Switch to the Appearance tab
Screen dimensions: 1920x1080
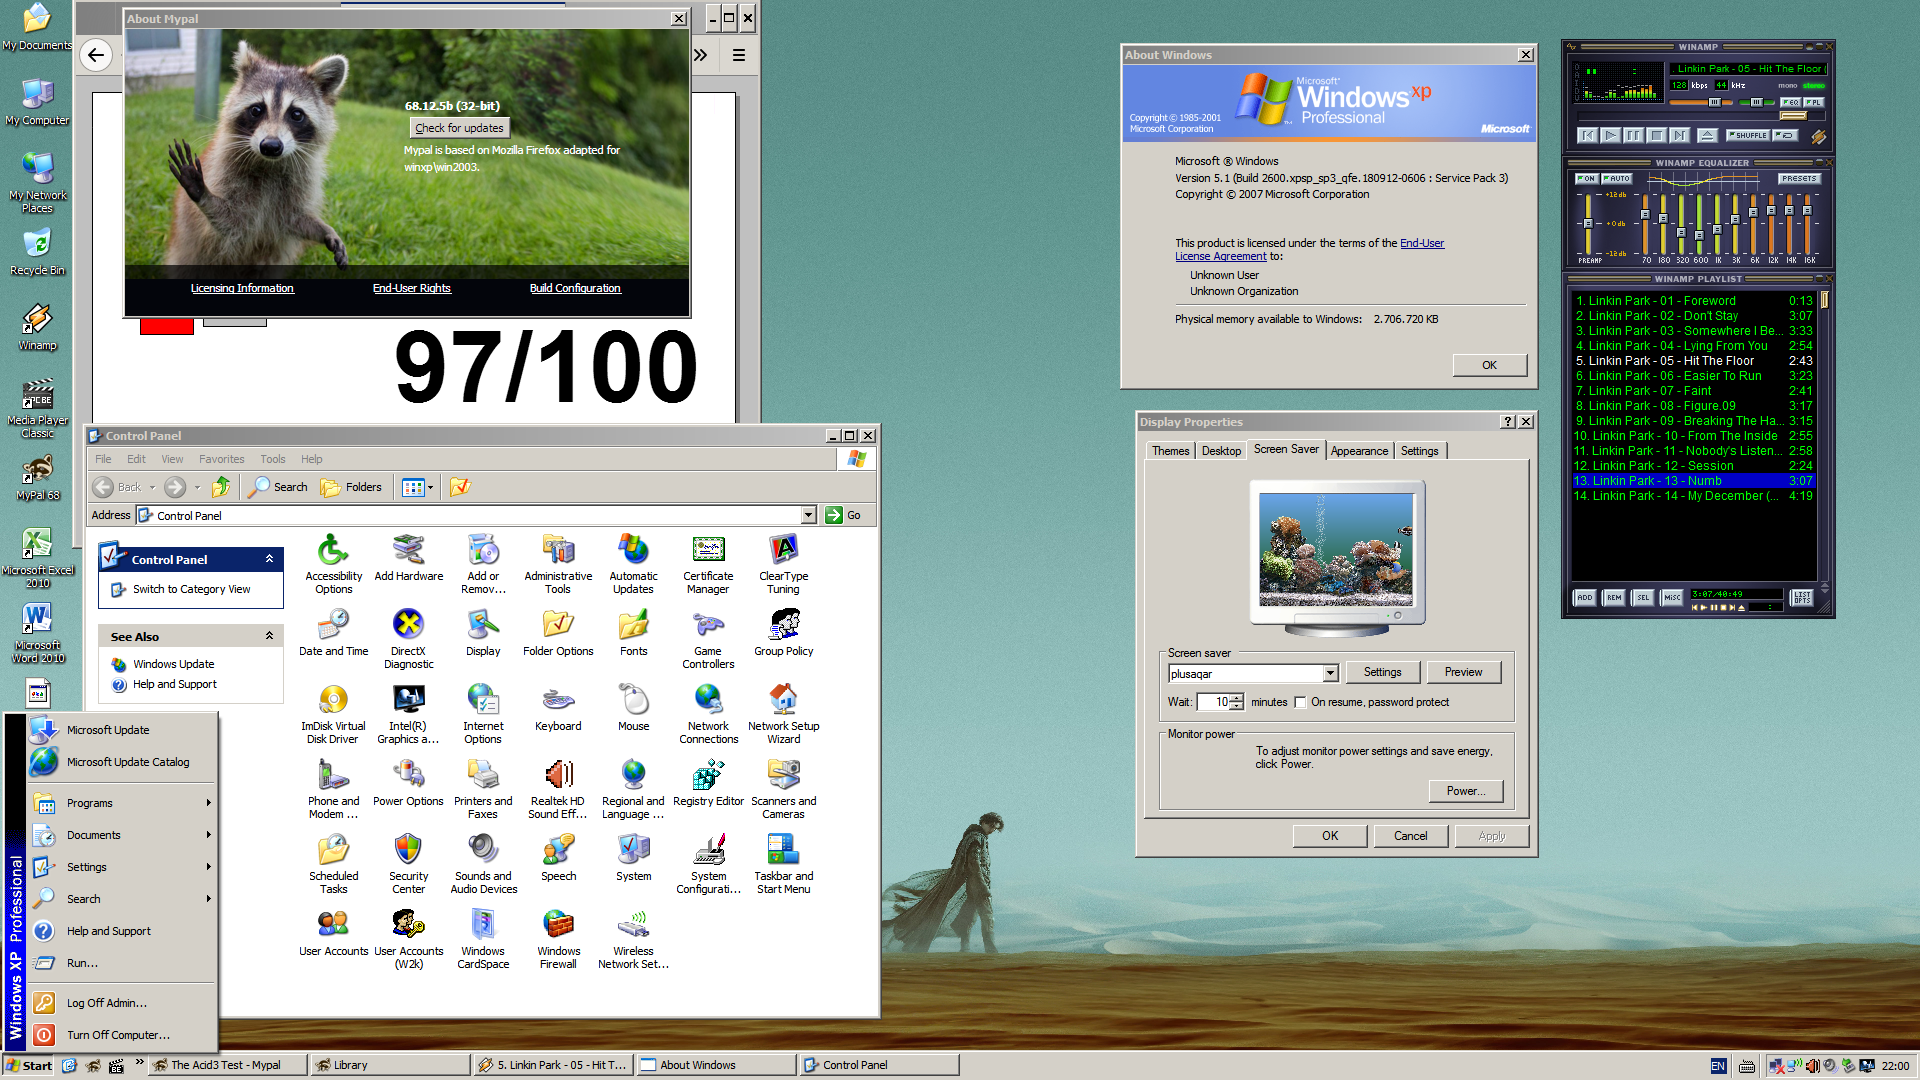coord(1359,451)
